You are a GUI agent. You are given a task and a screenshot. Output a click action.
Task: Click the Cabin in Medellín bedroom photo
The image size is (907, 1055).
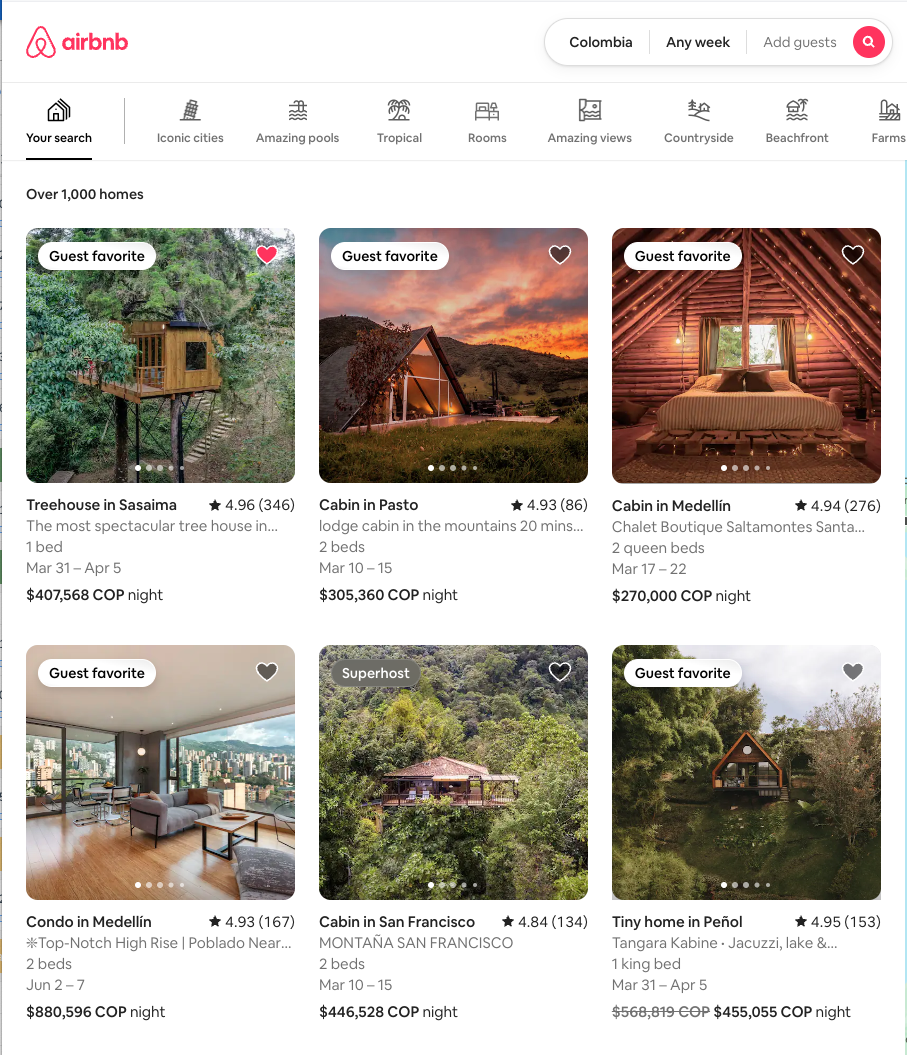746,355
